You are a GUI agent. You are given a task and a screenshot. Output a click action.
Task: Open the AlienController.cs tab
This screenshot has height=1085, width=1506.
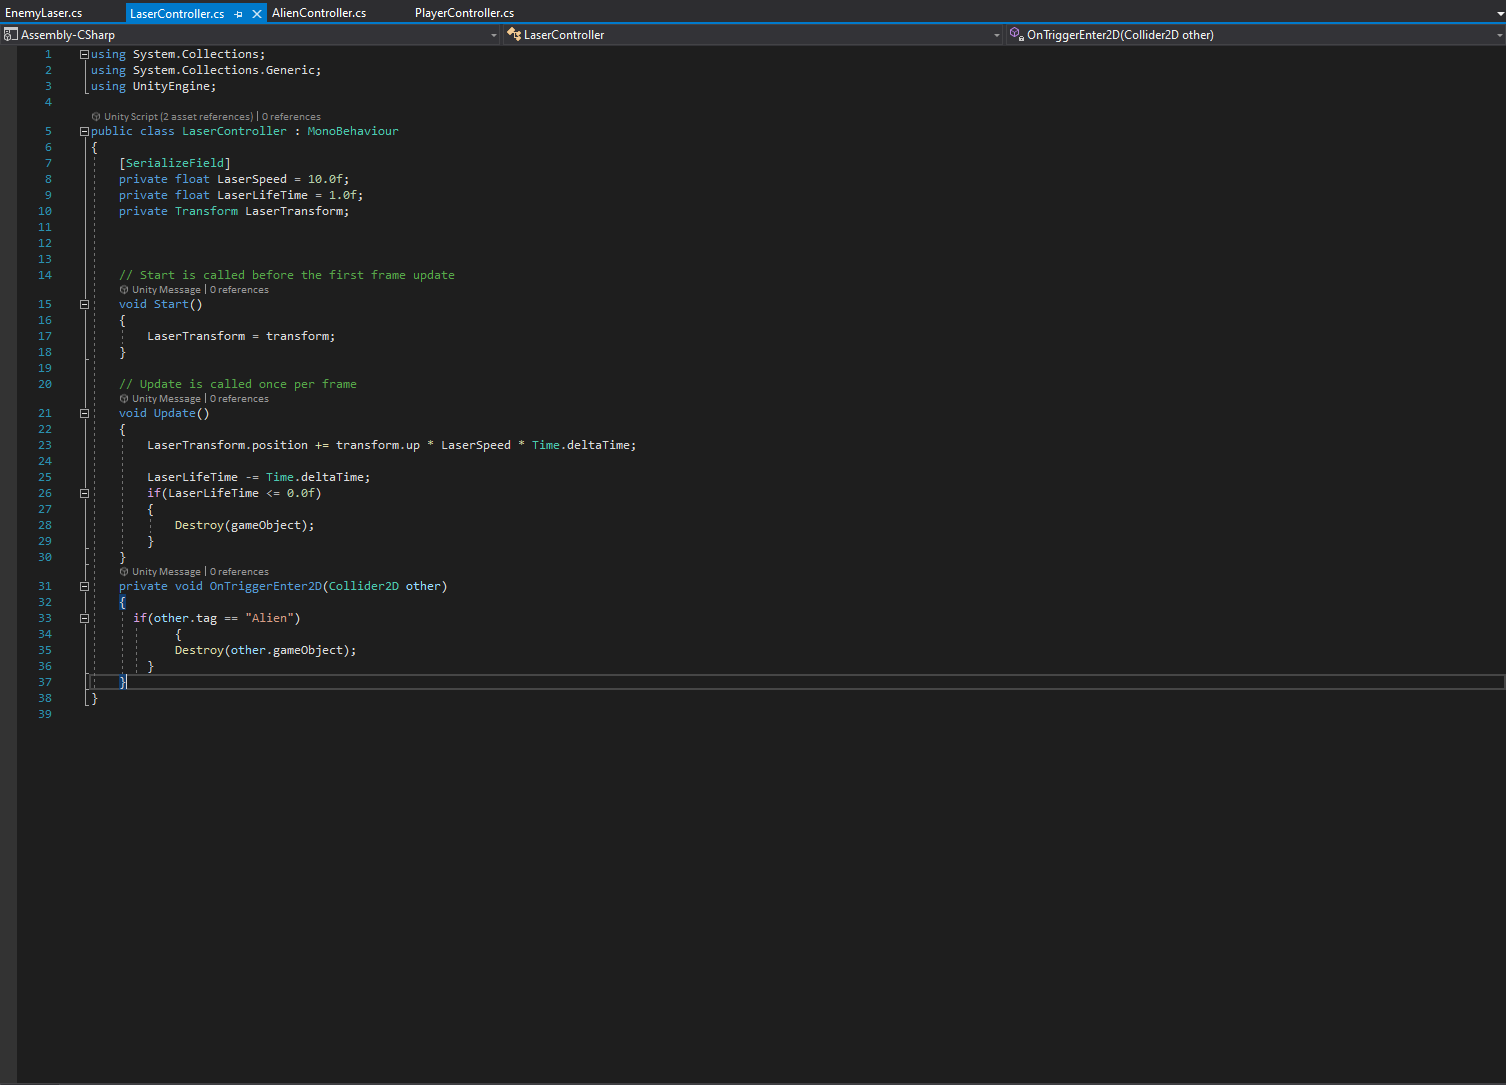click(319, 13)
